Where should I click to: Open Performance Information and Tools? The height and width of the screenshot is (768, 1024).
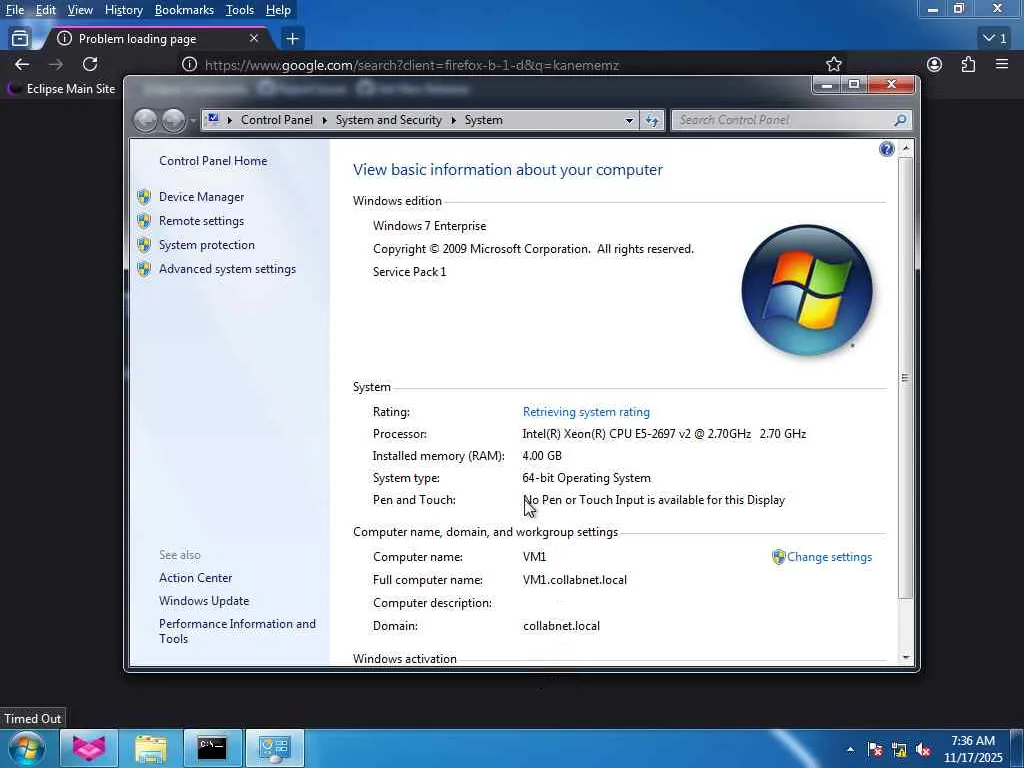coord(237,631)
